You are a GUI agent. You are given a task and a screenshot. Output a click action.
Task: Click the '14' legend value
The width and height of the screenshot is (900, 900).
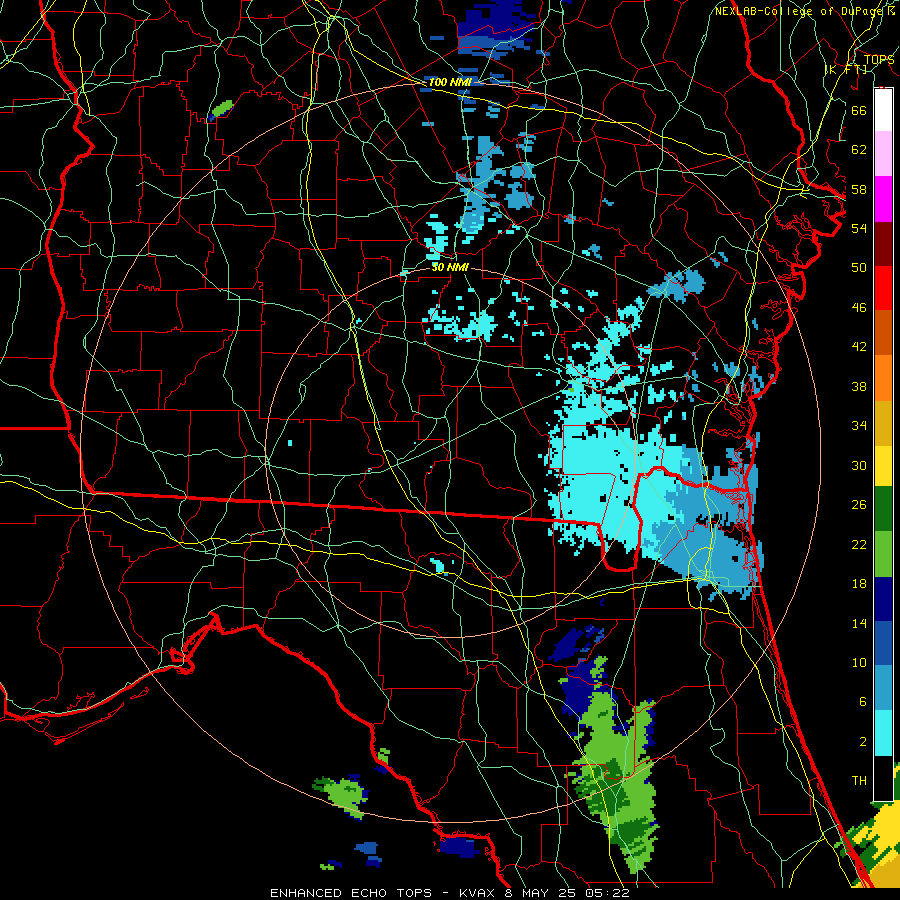(x=859, y=623)
